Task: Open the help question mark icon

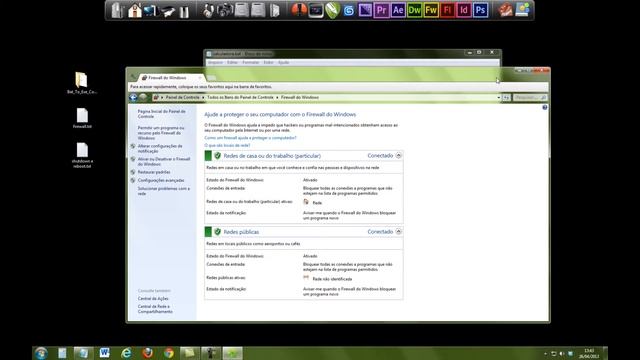Action: click(x=544, y=107)
